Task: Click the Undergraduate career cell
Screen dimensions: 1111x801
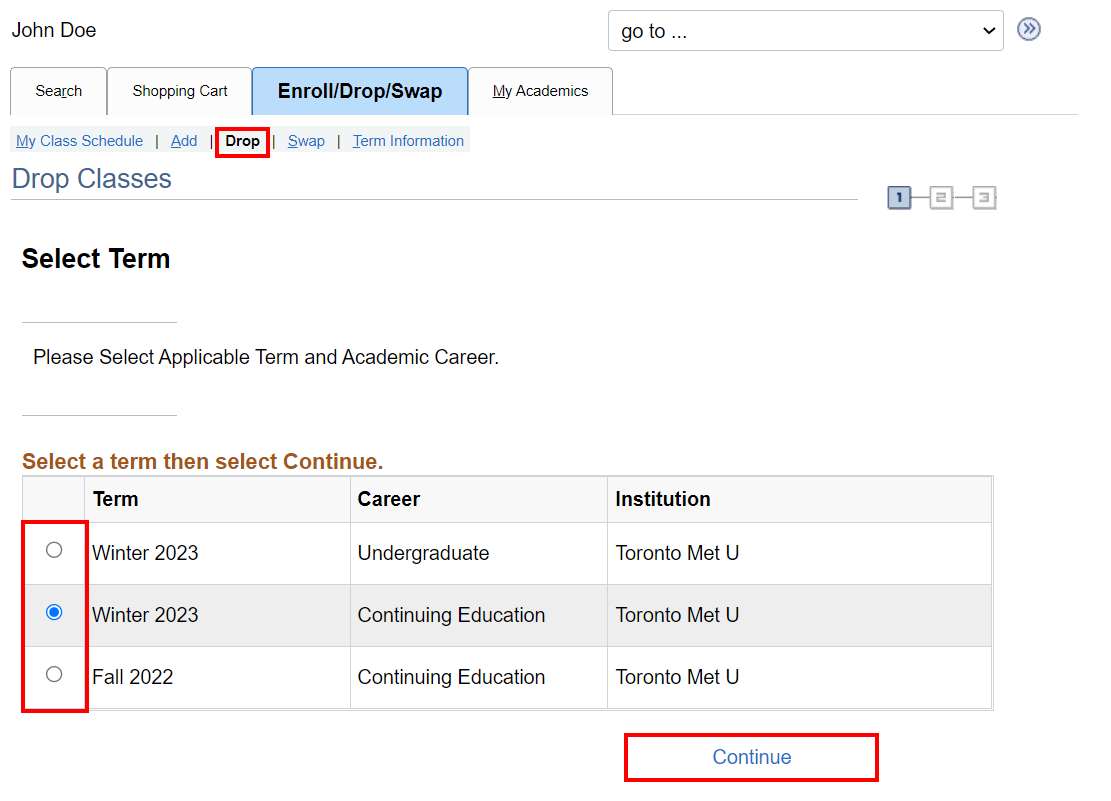Action: [423, 553]
